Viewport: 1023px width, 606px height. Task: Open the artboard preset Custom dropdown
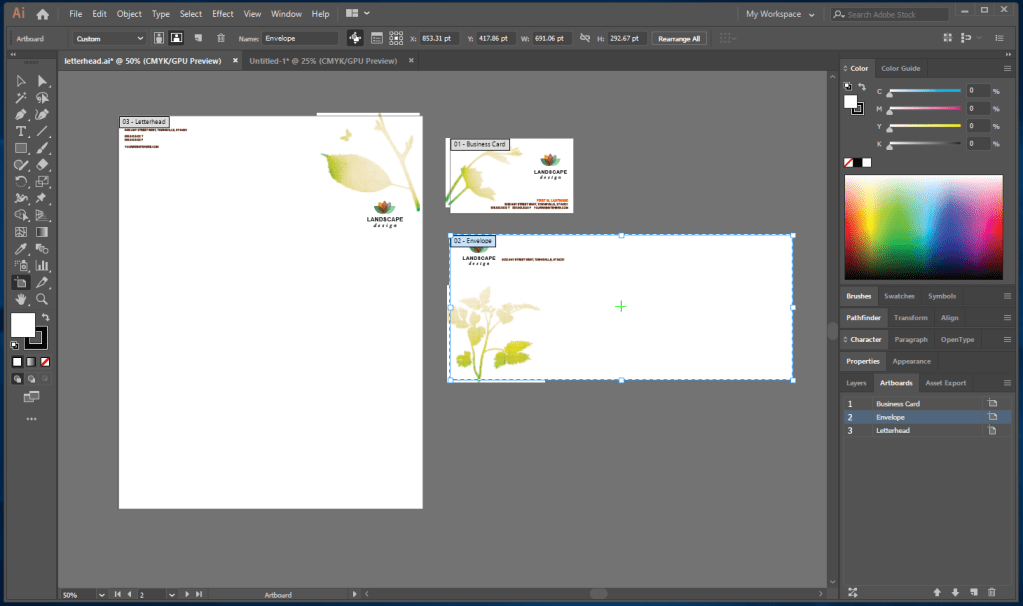(110, 38)
